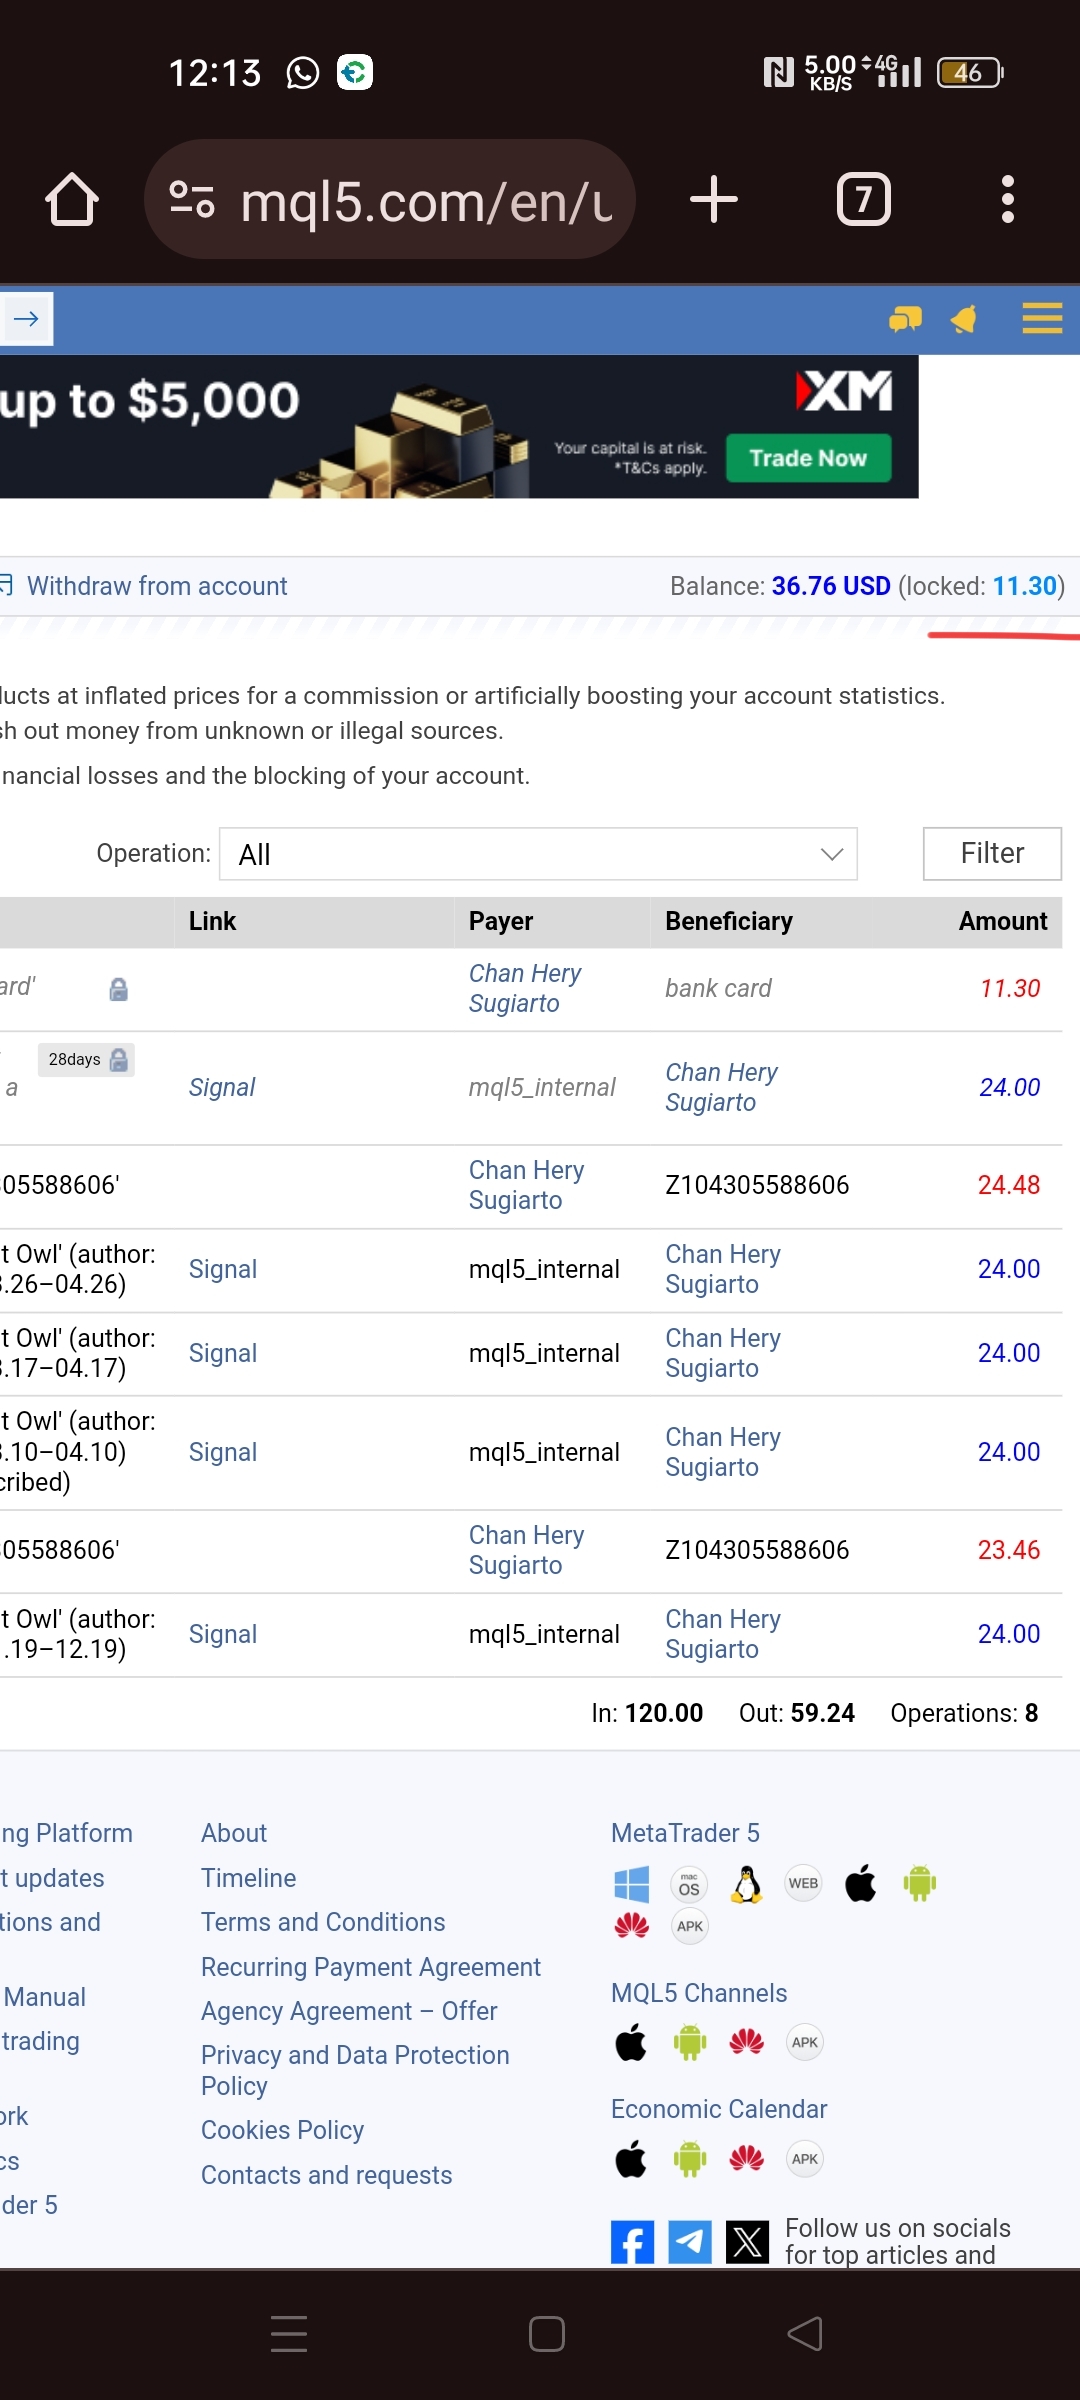Click MetaTrader 5 Huawei icon

[632, 1927]
